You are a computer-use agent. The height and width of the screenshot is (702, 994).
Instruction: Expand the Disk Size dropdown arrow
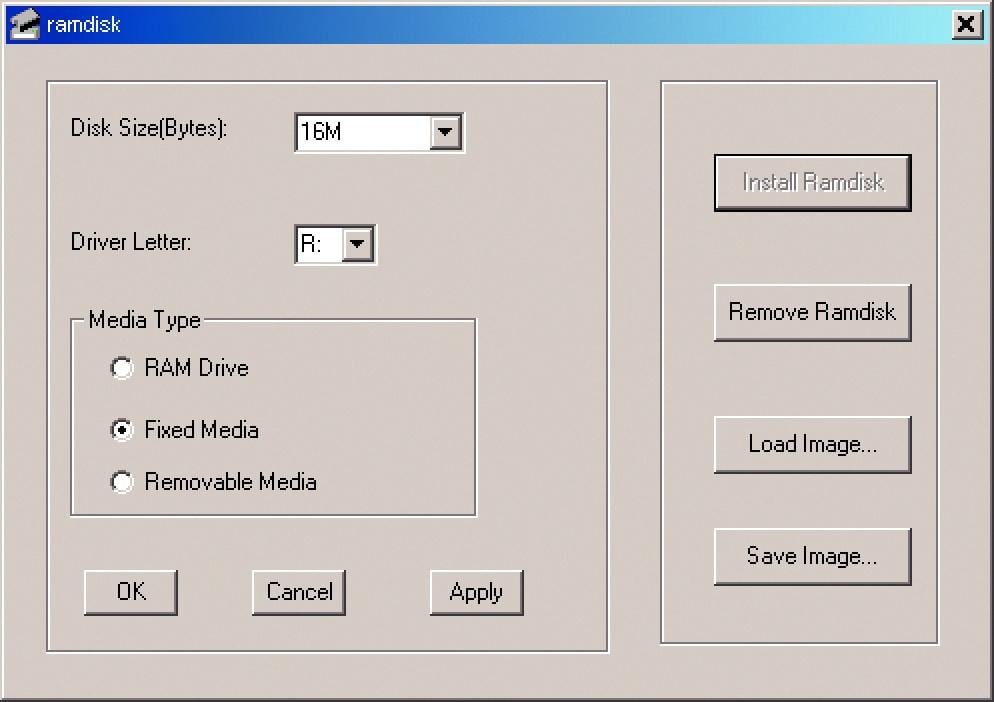(x=445, y=131)
